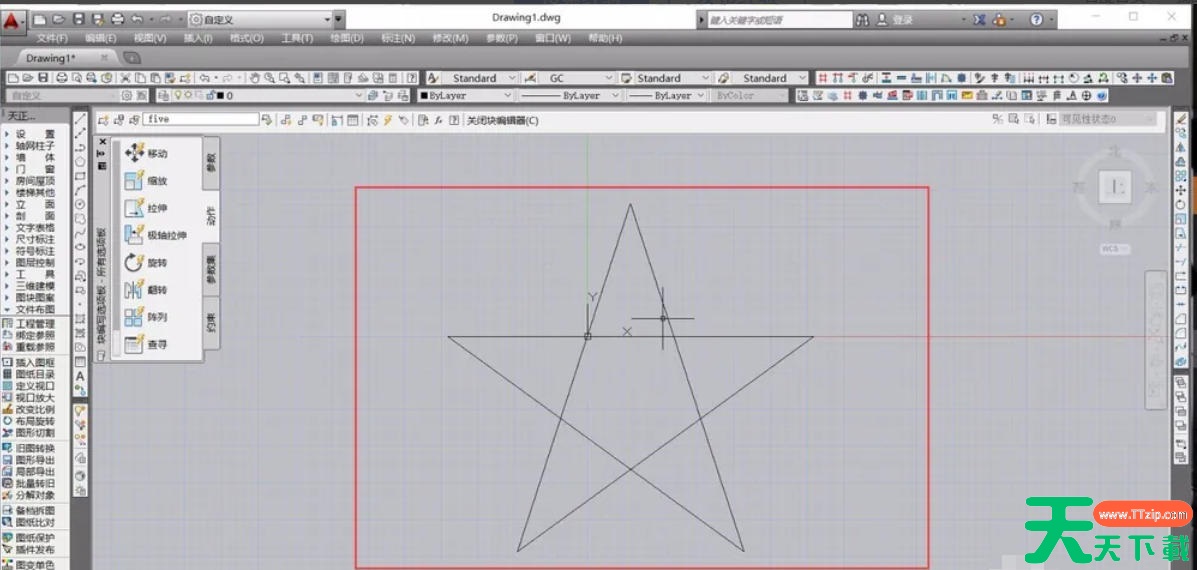Open the 标注(N) menu
Screen dimensions: 1197x570
(x=398, y=38)
